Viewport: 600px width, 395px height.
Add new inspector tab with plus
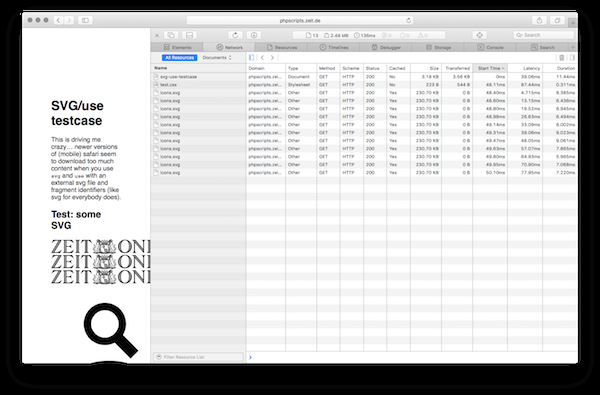click(573, 47)
